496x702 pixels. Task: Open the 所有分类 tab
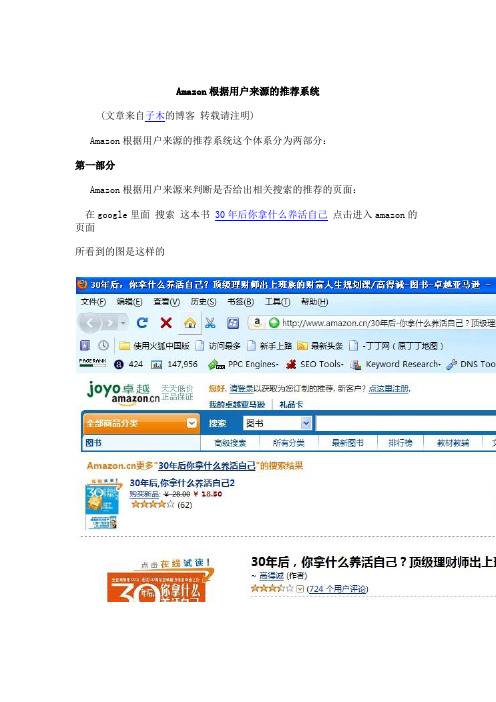pyautogui.click(x=289, y=443)
